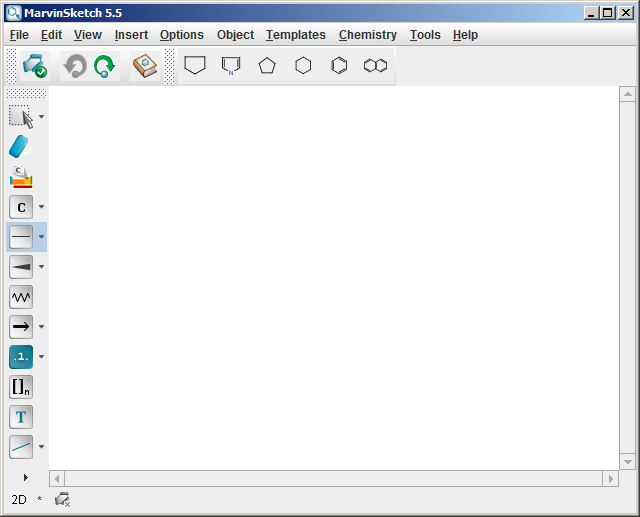Click the Redo arrow icon
640x517 pixels.
tap(105, 66)
